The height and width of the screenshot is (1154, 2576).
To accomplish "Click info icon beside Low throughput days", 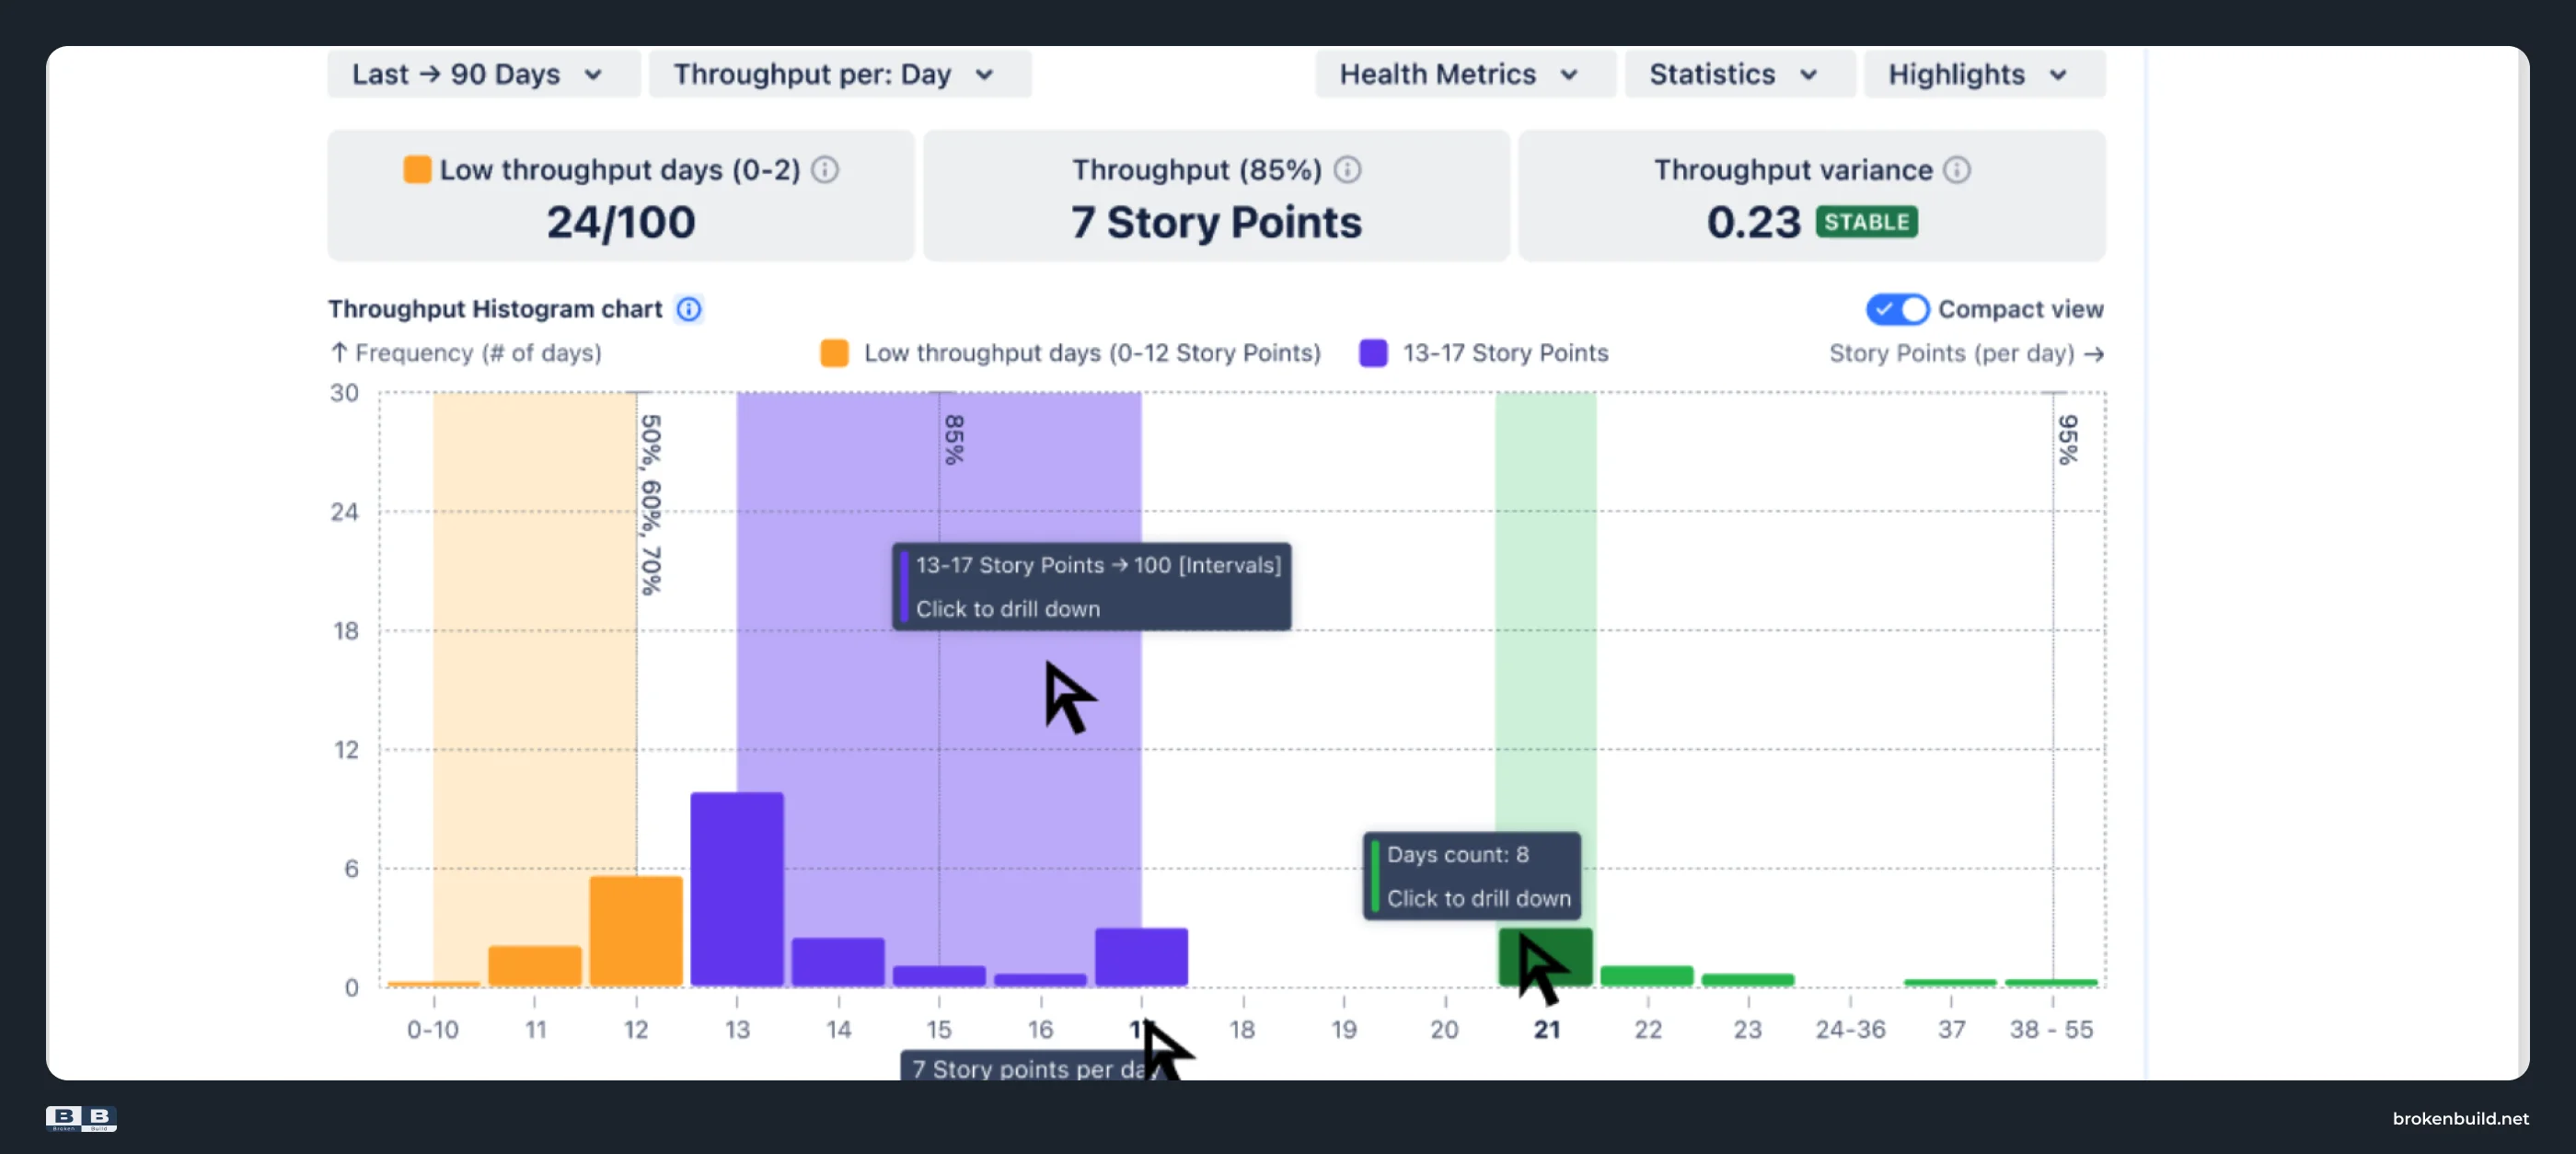I will click(x=824, y=170).
